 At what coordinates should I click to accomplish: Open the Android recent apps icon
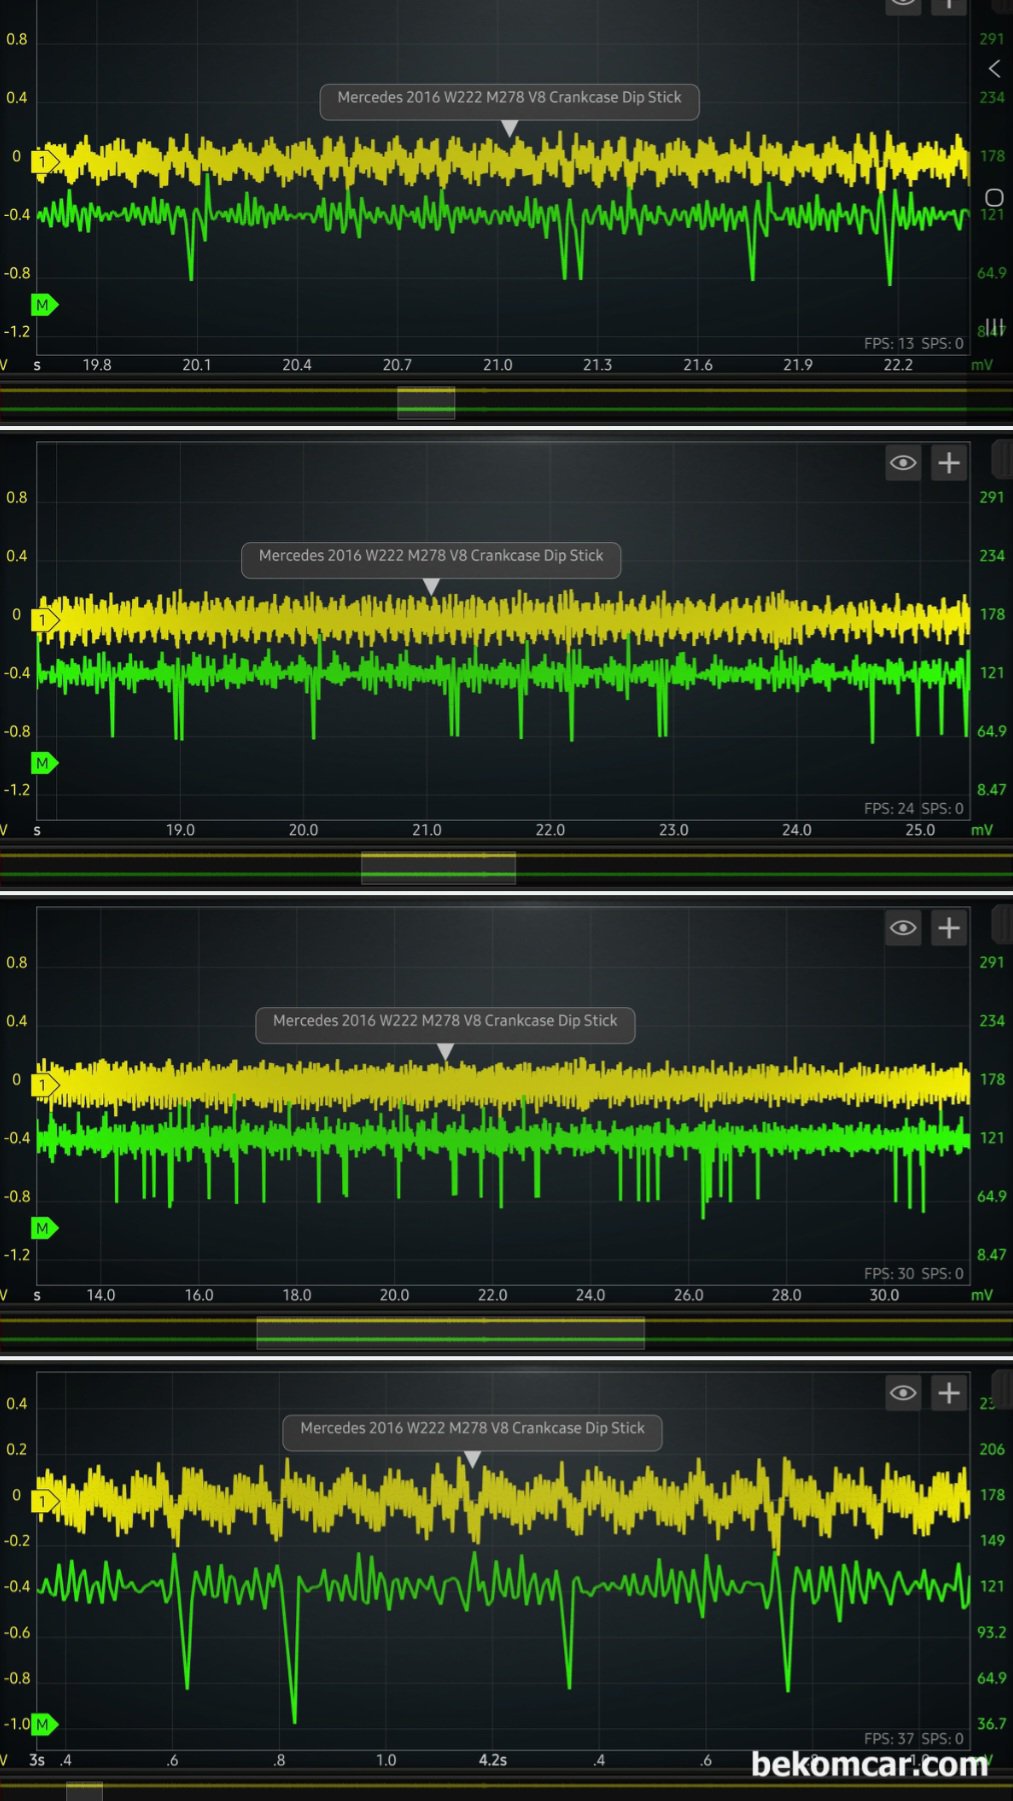(x=994, y=326)
